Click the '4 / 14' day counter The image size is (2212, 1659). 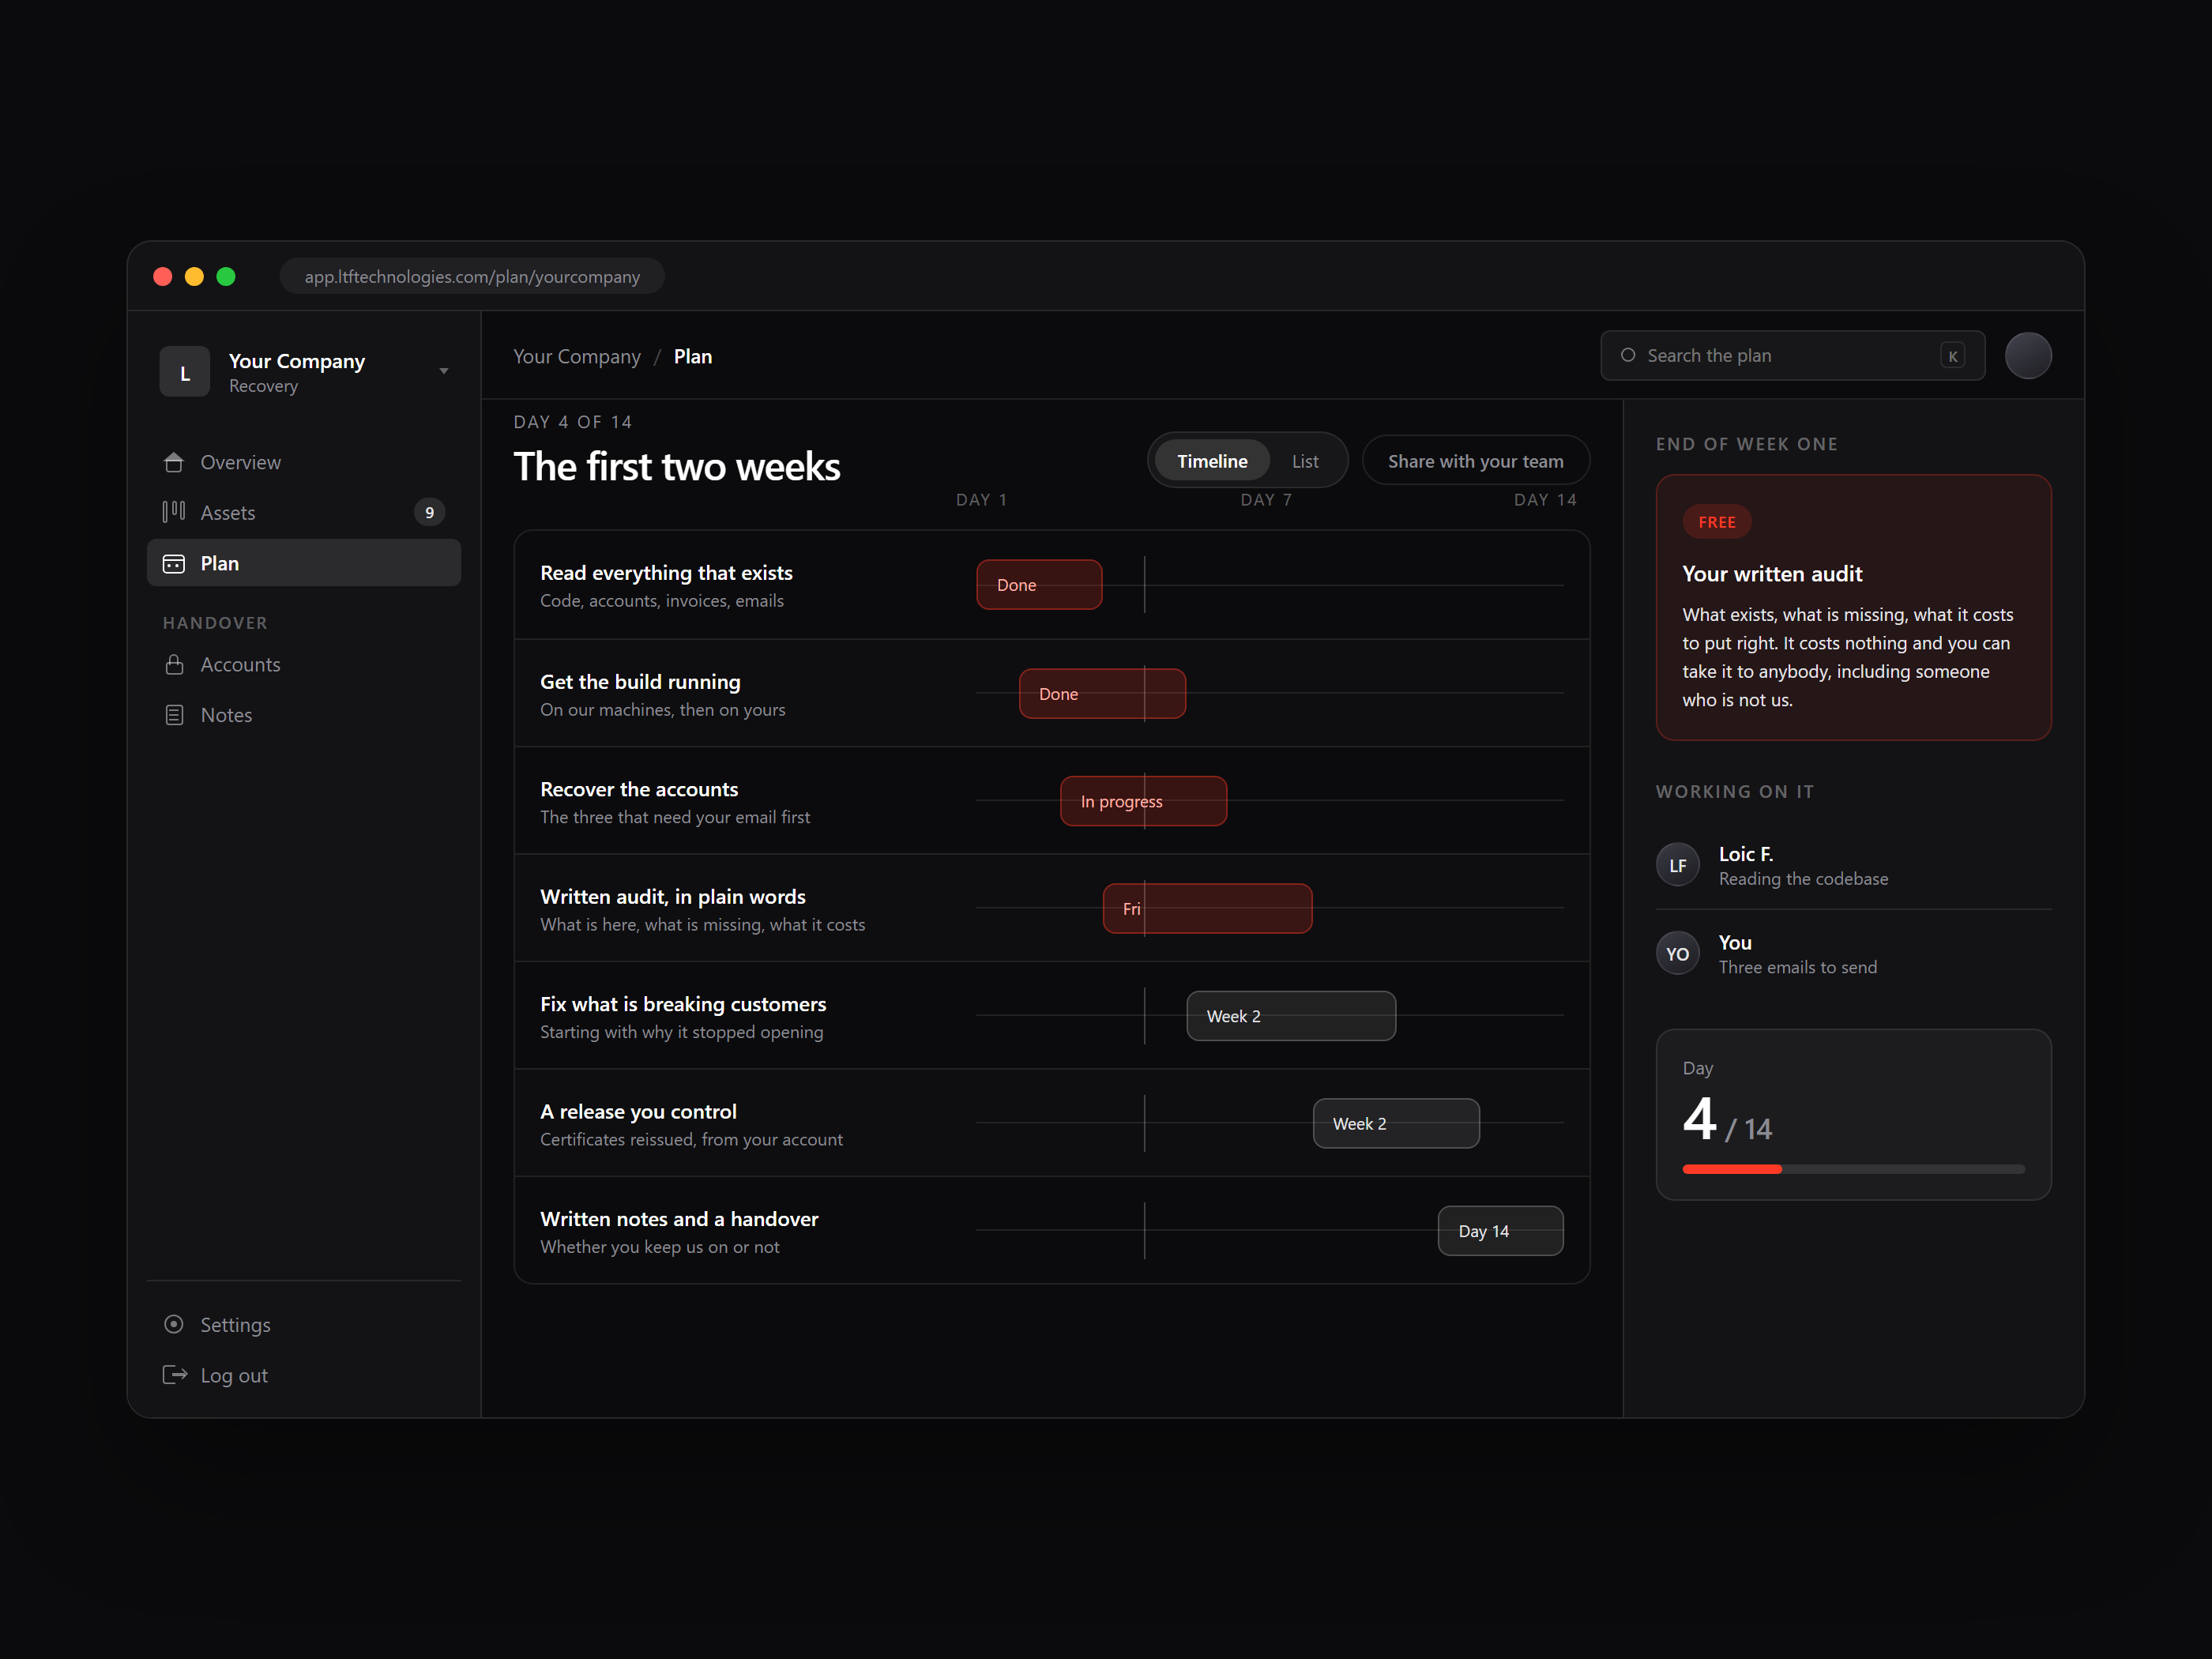pos(1727,1119)
